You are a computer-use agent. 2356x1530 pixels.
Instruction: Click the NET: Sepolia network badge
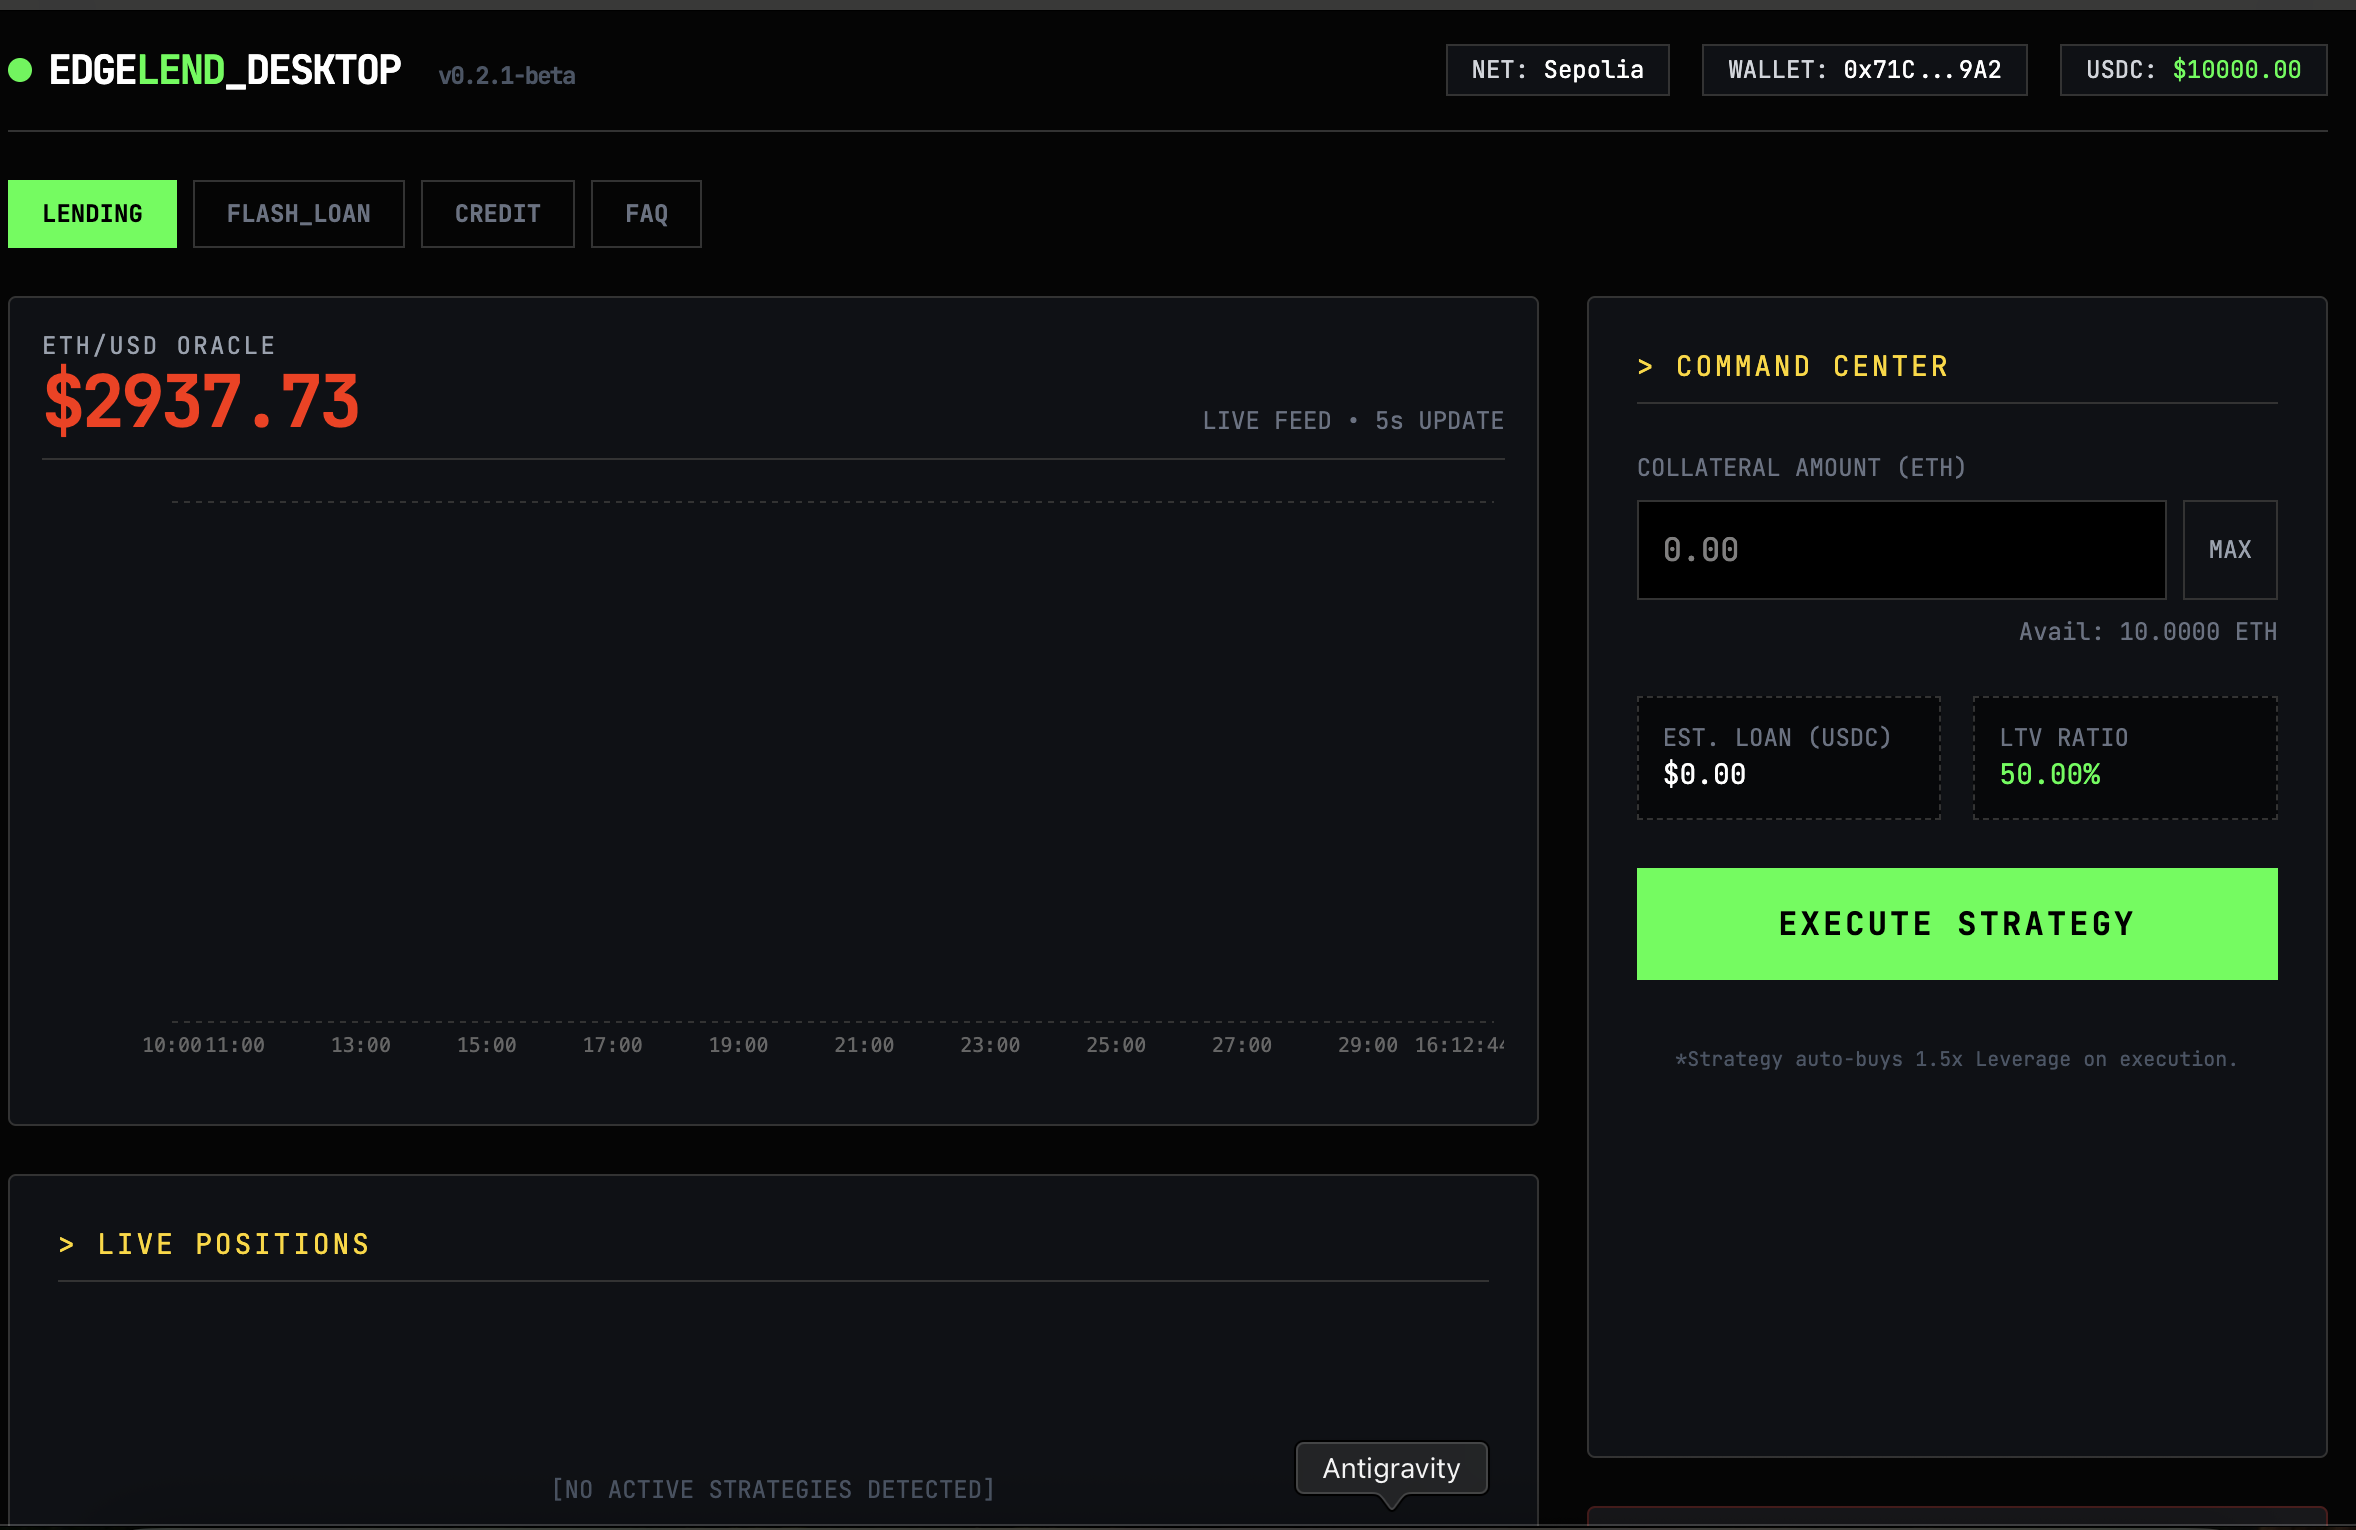point(1557,70)
